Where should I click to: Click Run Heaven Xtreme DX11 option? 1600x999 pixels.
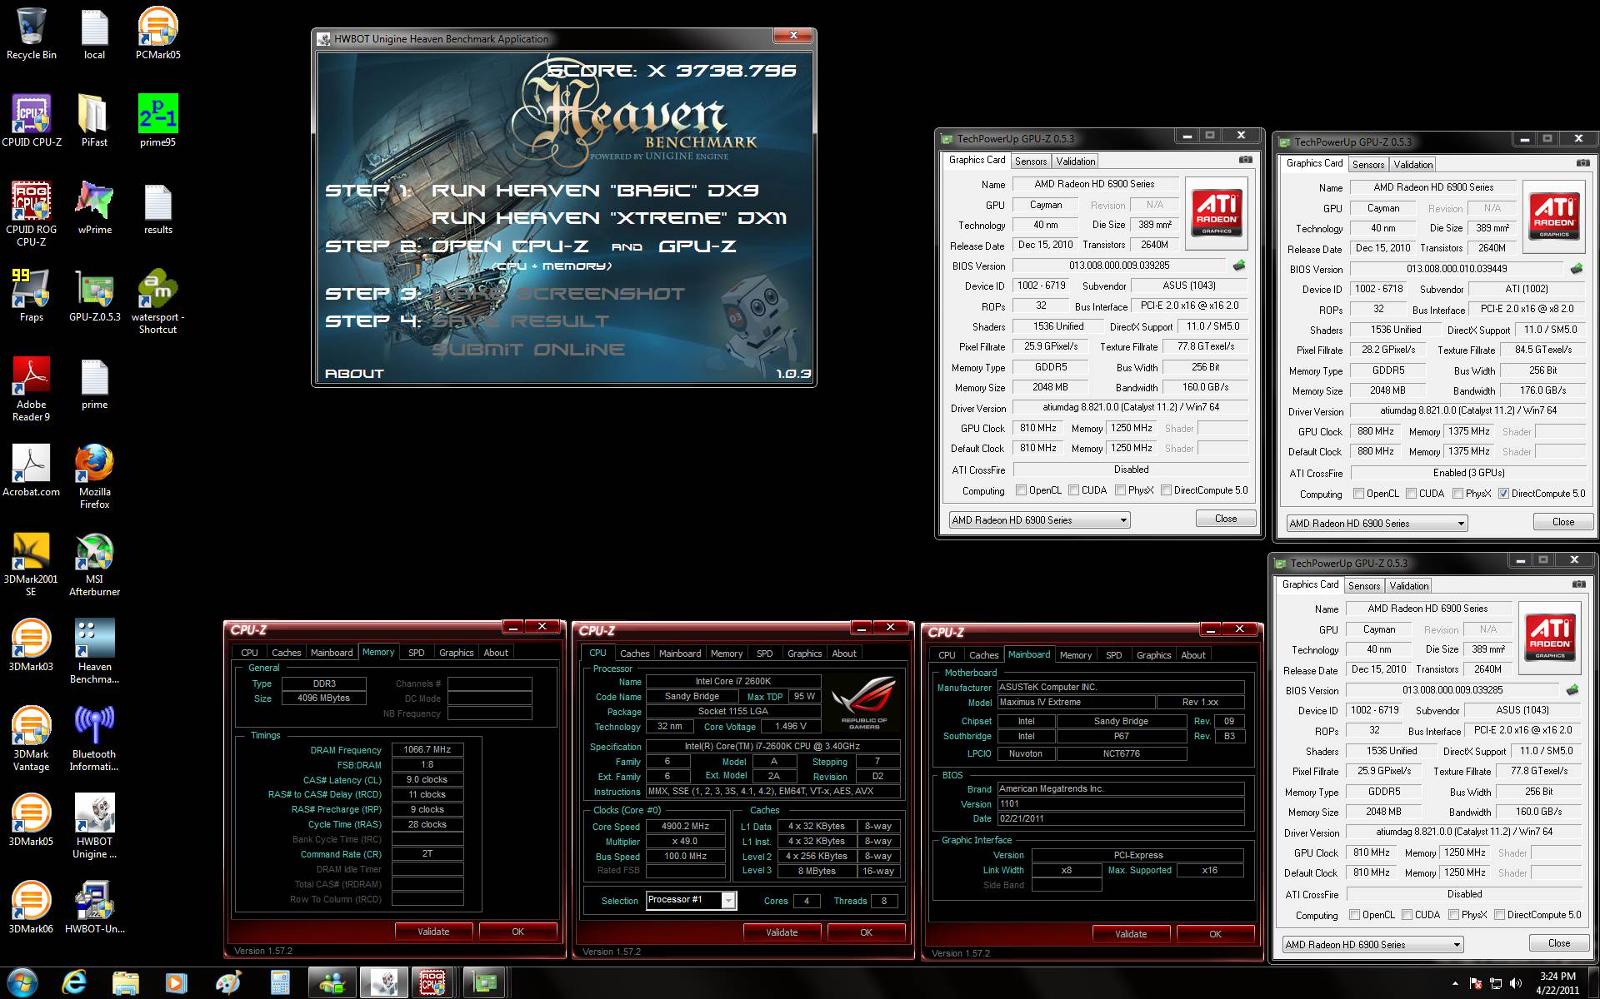(609, 217)
